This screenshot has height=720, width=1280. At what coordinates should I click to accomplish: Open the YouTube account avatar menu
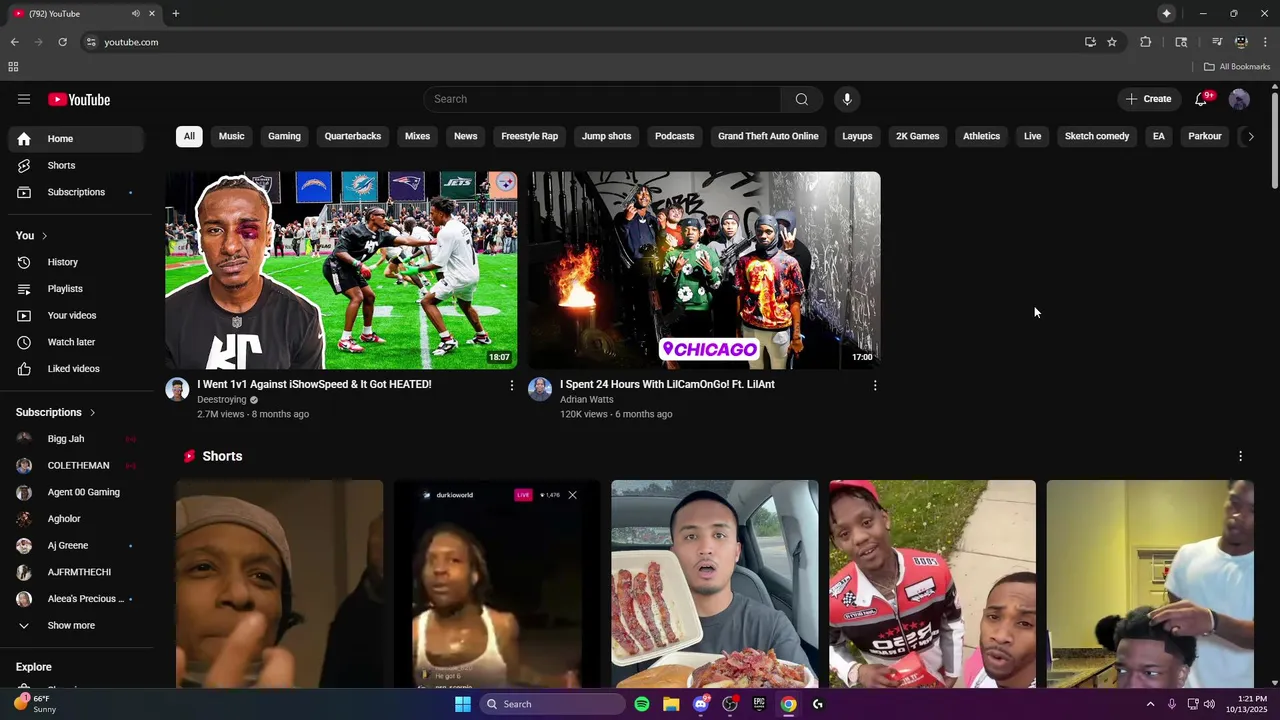tap(1239, 99)
